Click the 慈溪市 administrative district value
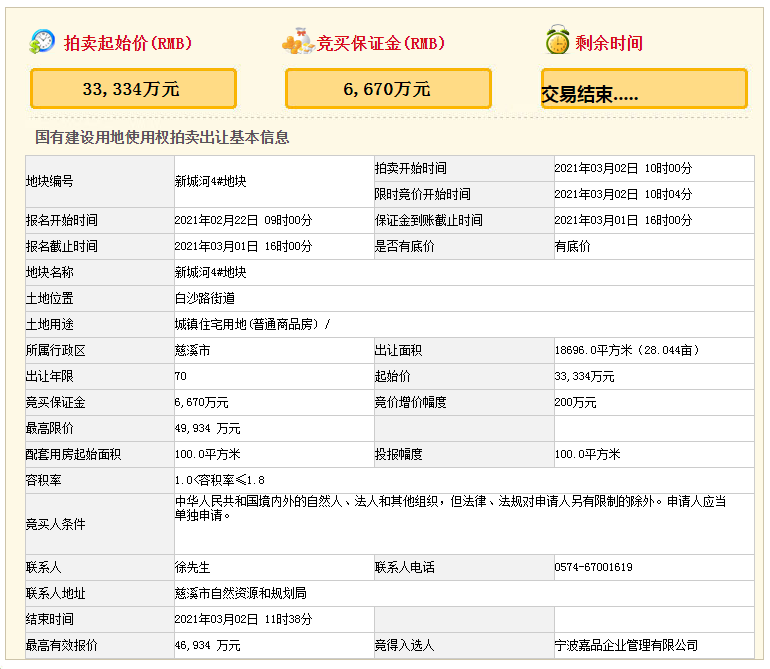This screenshot has width=770, height=669. click(x=192, y=350)
